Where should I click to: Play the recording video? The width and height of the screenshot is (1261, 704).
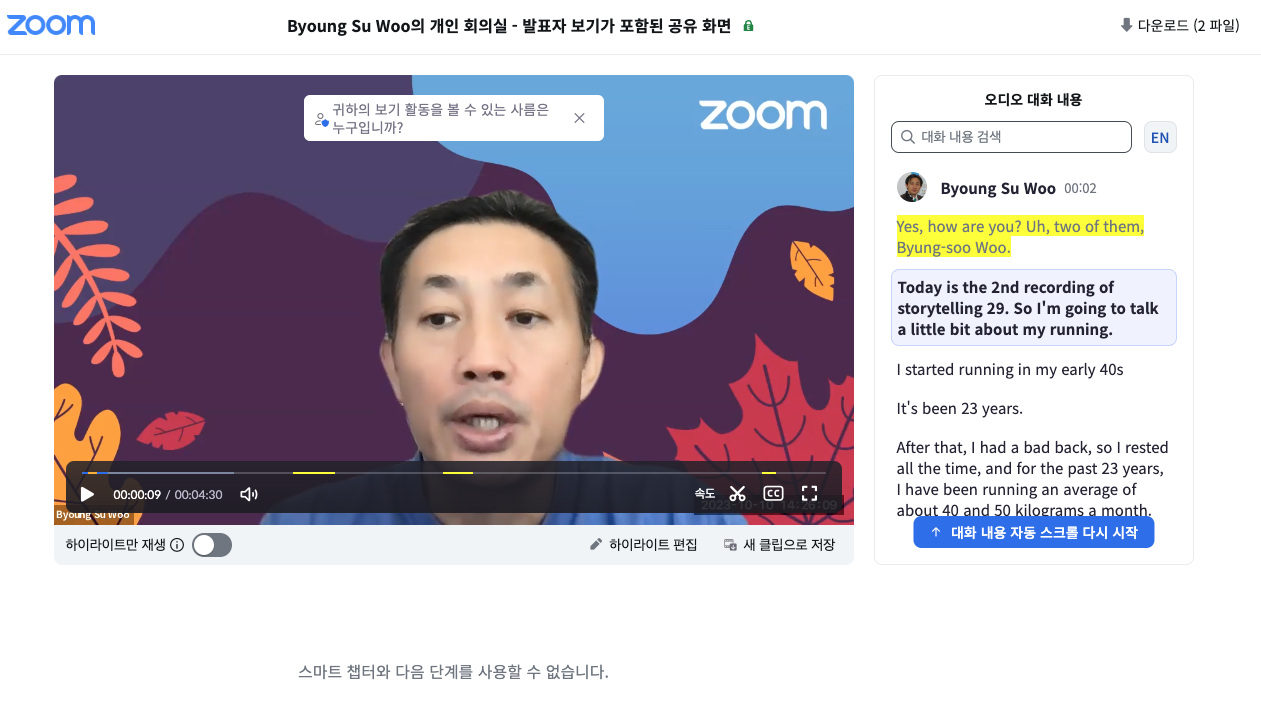tap(88, 494)
